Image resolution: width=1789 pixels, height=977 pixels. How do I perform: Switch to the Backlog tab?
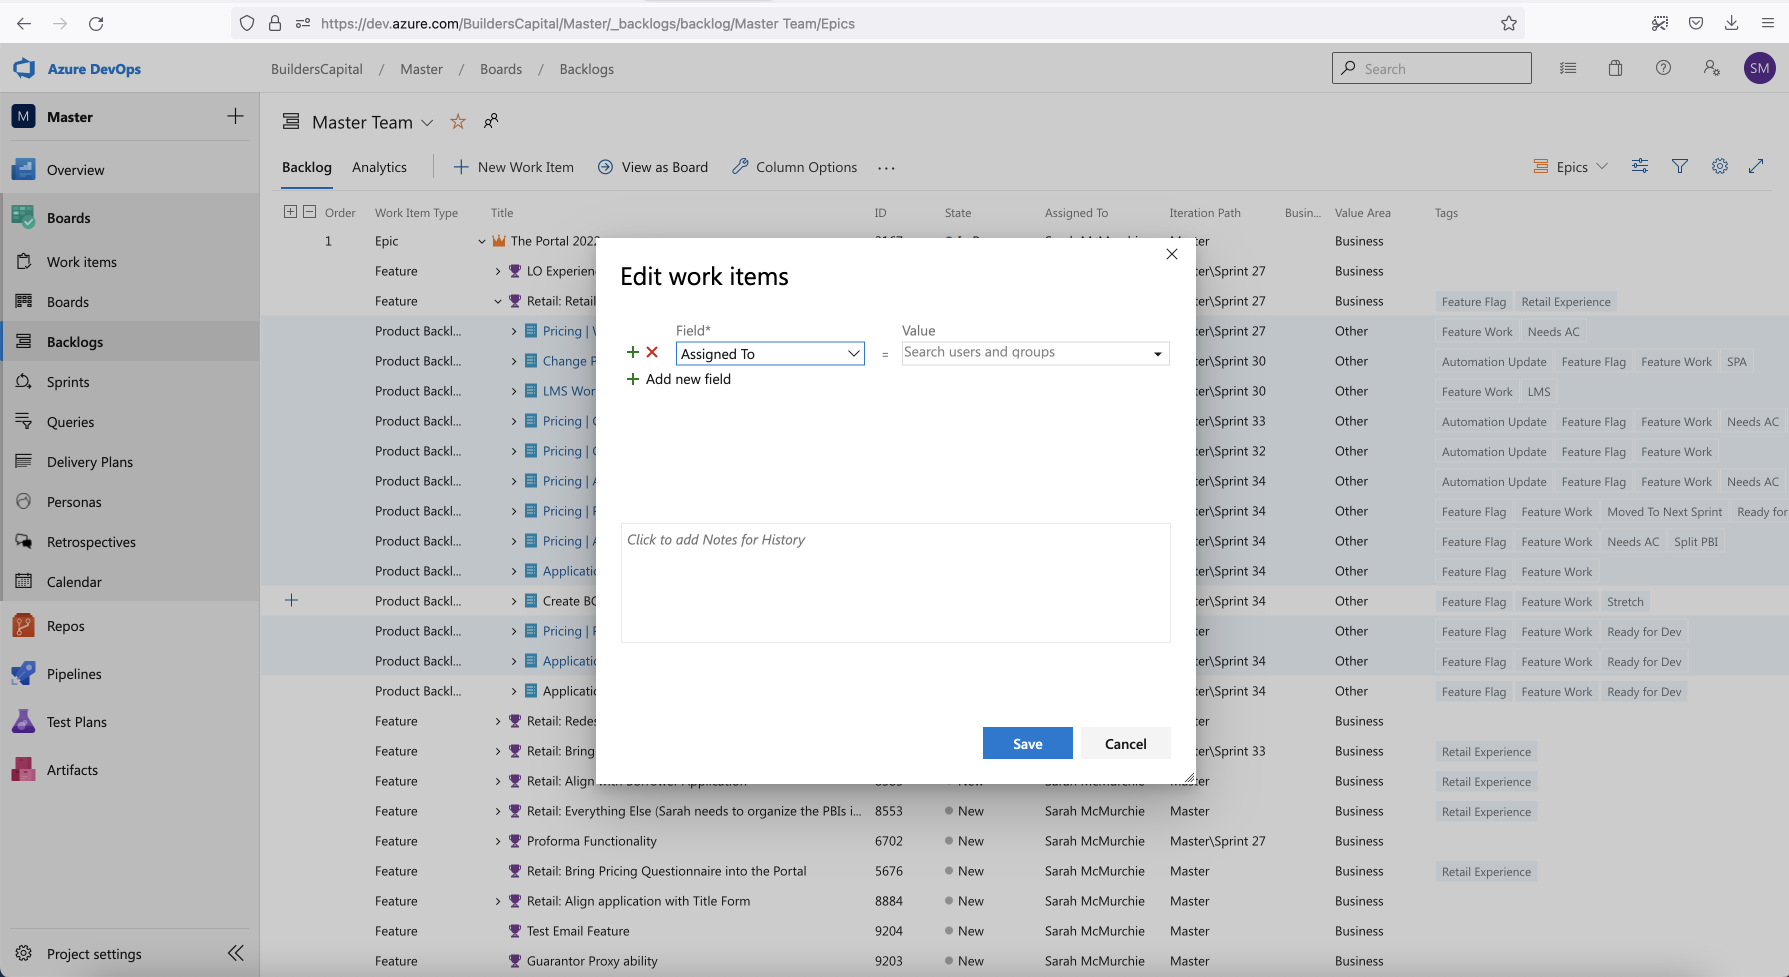[x=307, y=167]
